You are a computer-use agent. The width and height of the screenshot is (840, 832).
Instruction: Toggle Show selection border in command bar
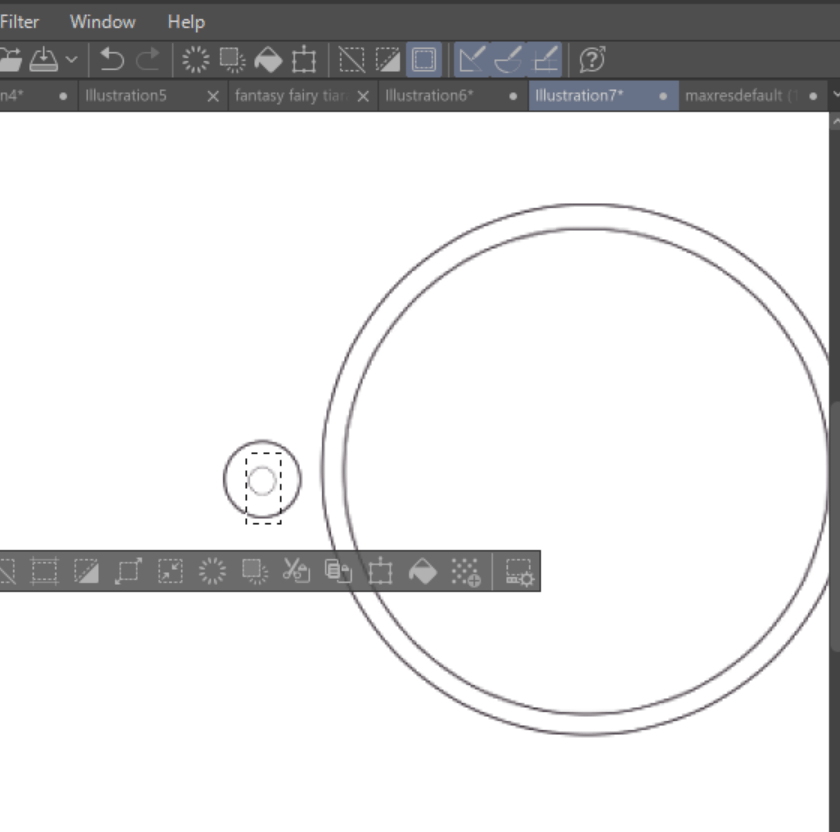[424, 60]
